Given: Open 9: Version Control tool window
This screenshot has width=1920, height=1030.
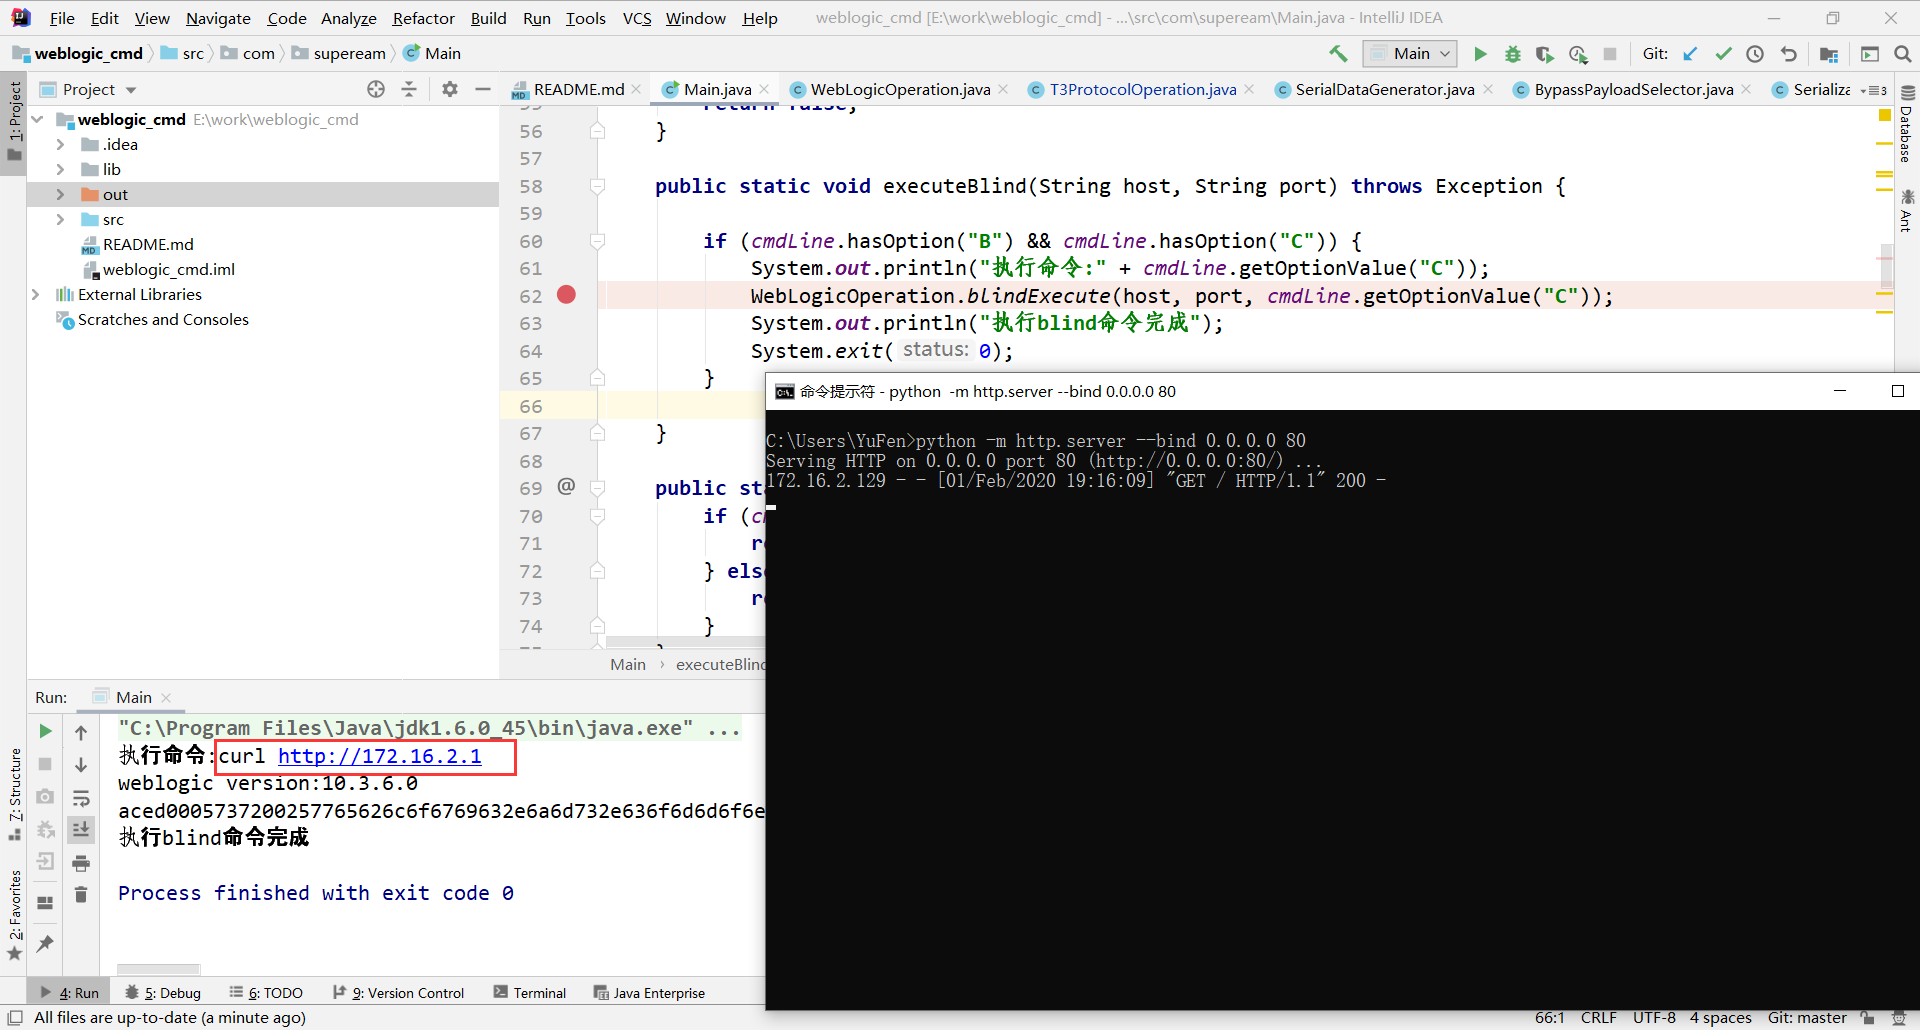Looking at the screenshot, I should [398, 992].
